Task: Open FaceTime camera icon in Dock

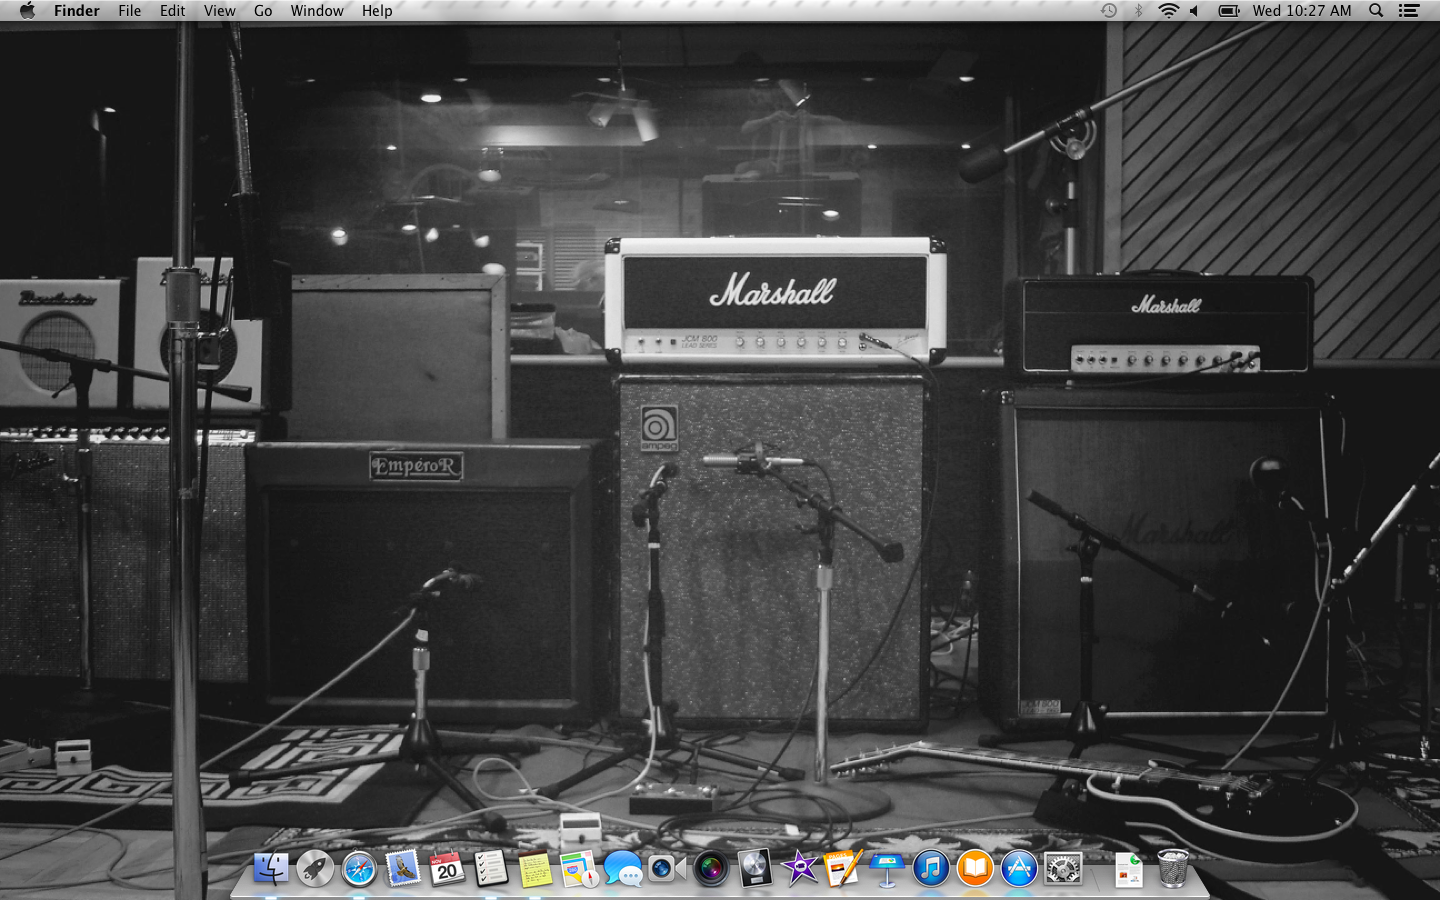Action: [x=666, y=868]
